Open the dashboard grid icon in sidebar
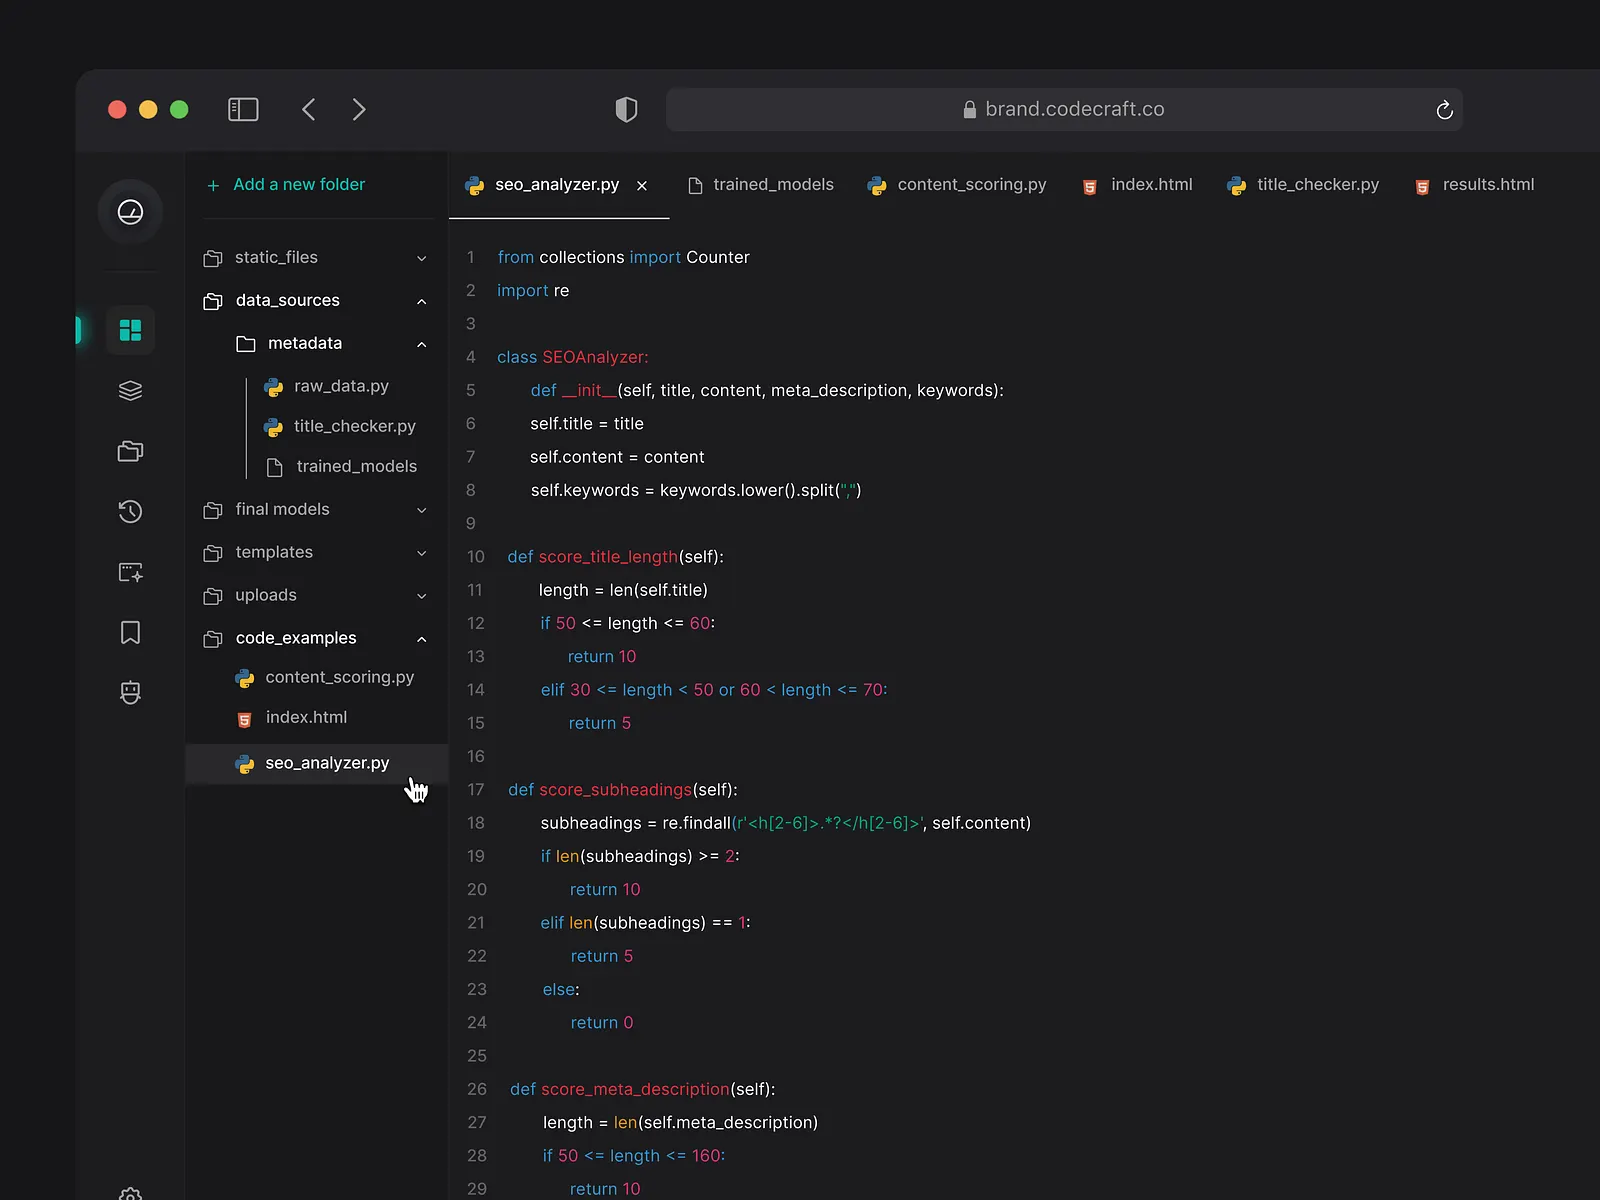Screen dimensions: 1600x1200 [x=130, y=330]
